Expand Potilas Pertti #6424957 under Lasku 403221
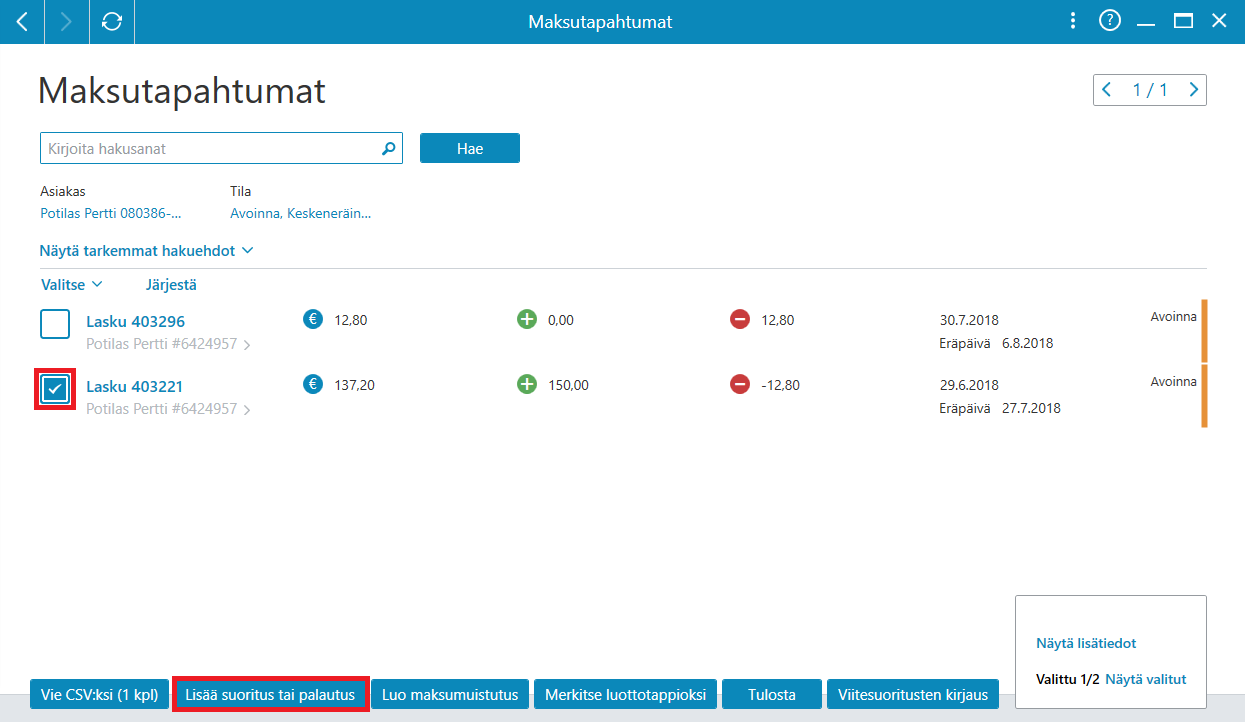Viewport: 1245px width, 722px height. (x=168, y=409)
